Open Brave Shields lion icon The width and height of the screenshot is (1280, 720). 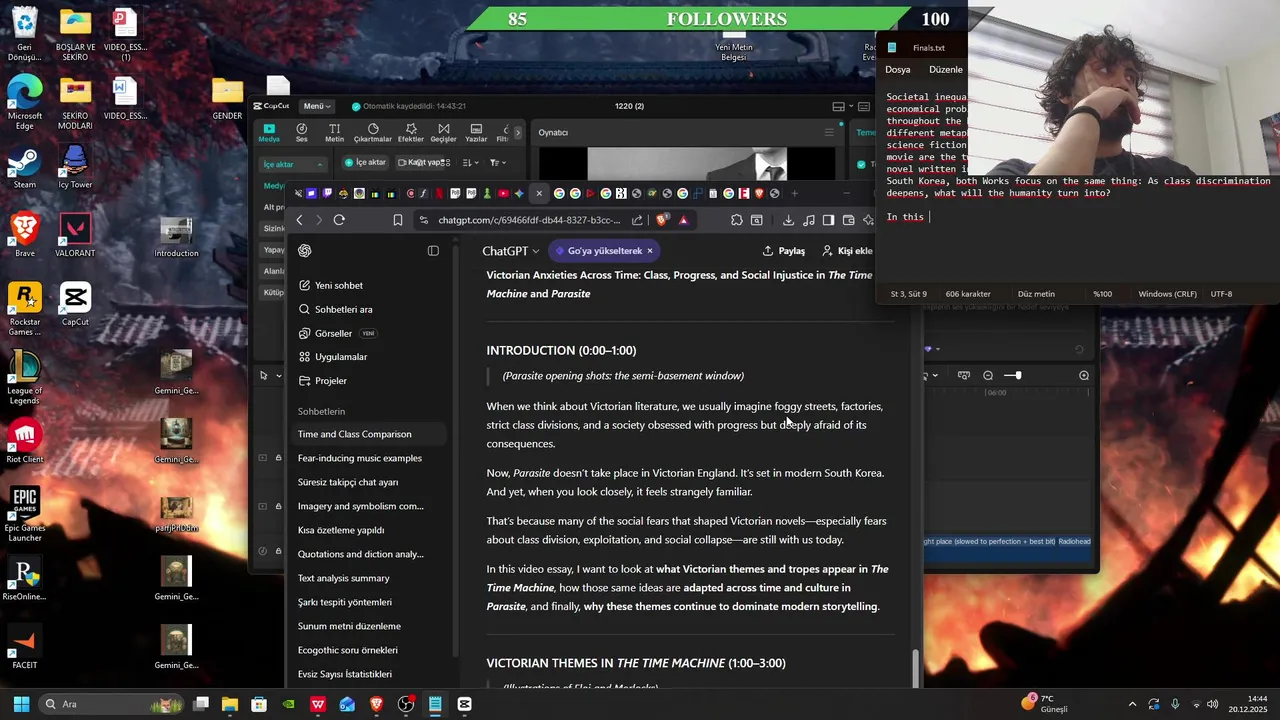[x=662, y=220]
